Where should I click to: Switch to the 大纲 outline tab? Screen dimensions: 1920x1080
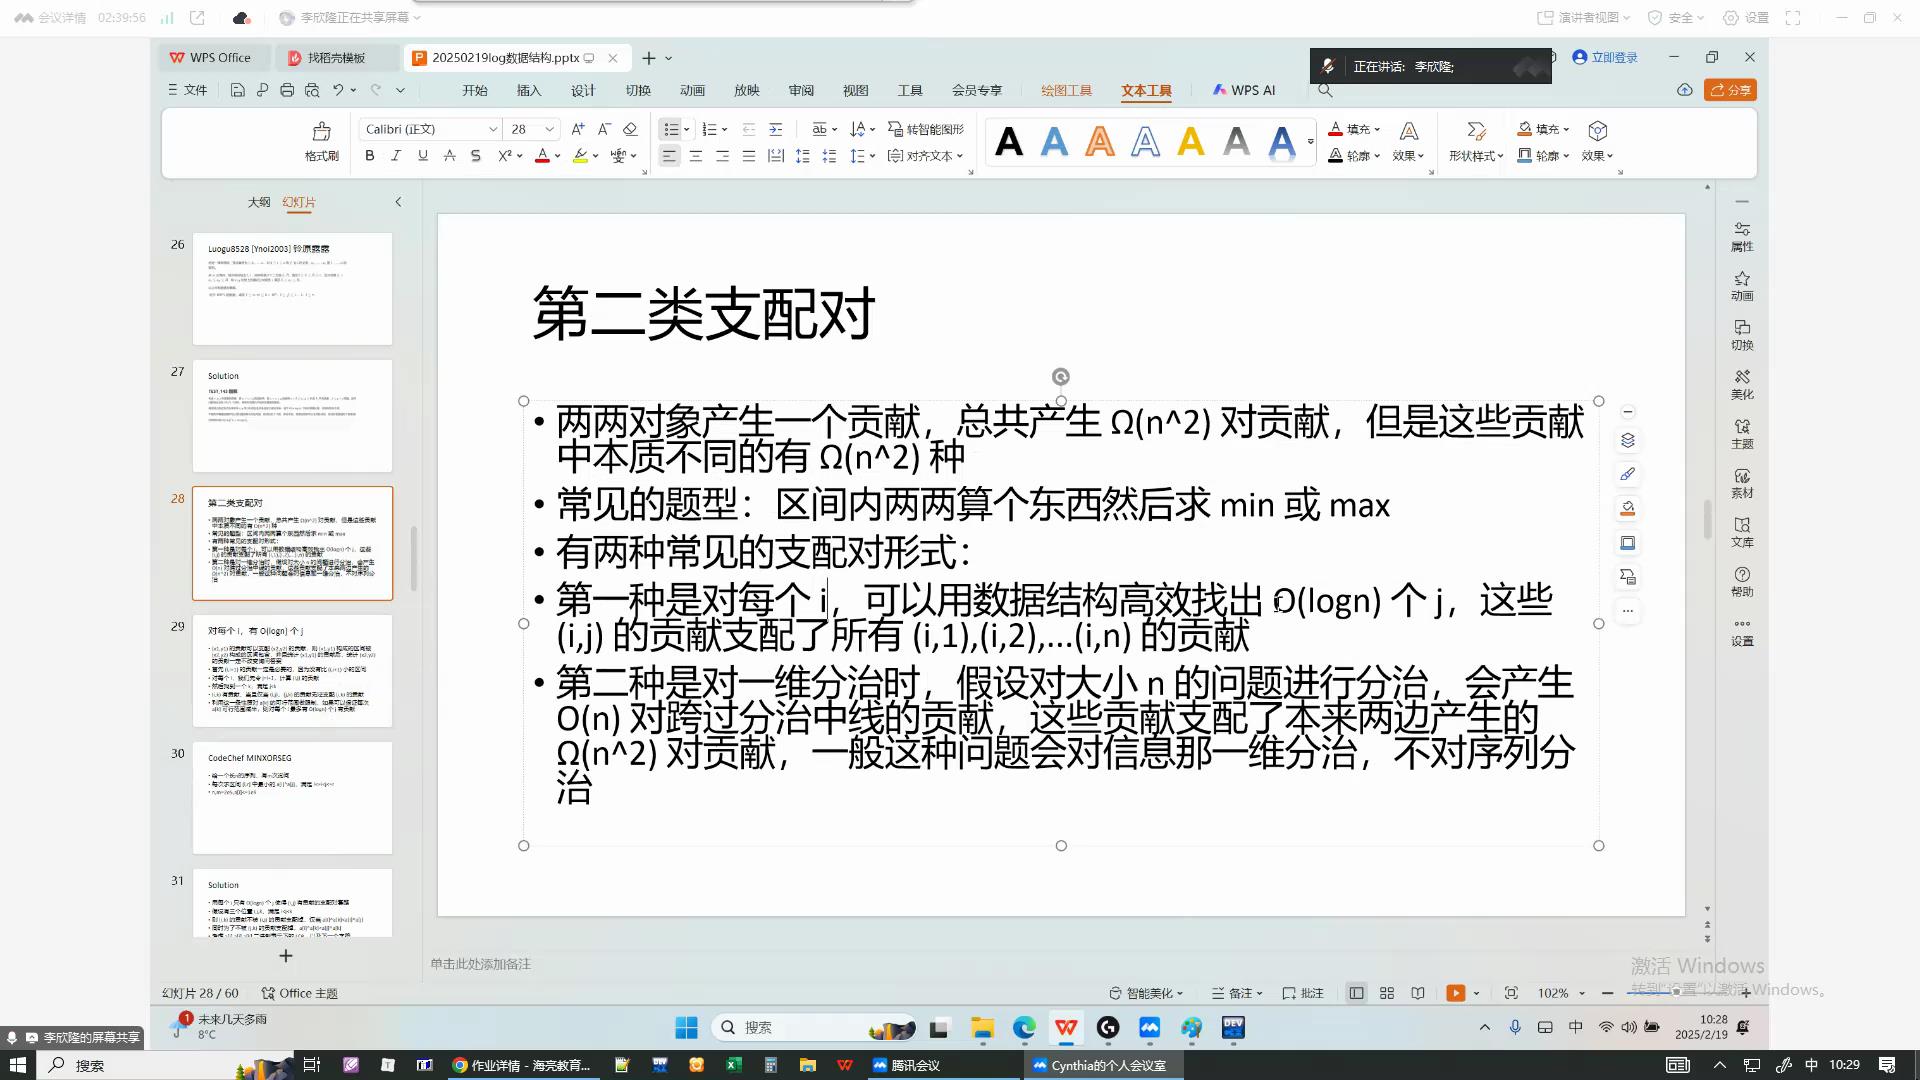(x=259, y=202)
